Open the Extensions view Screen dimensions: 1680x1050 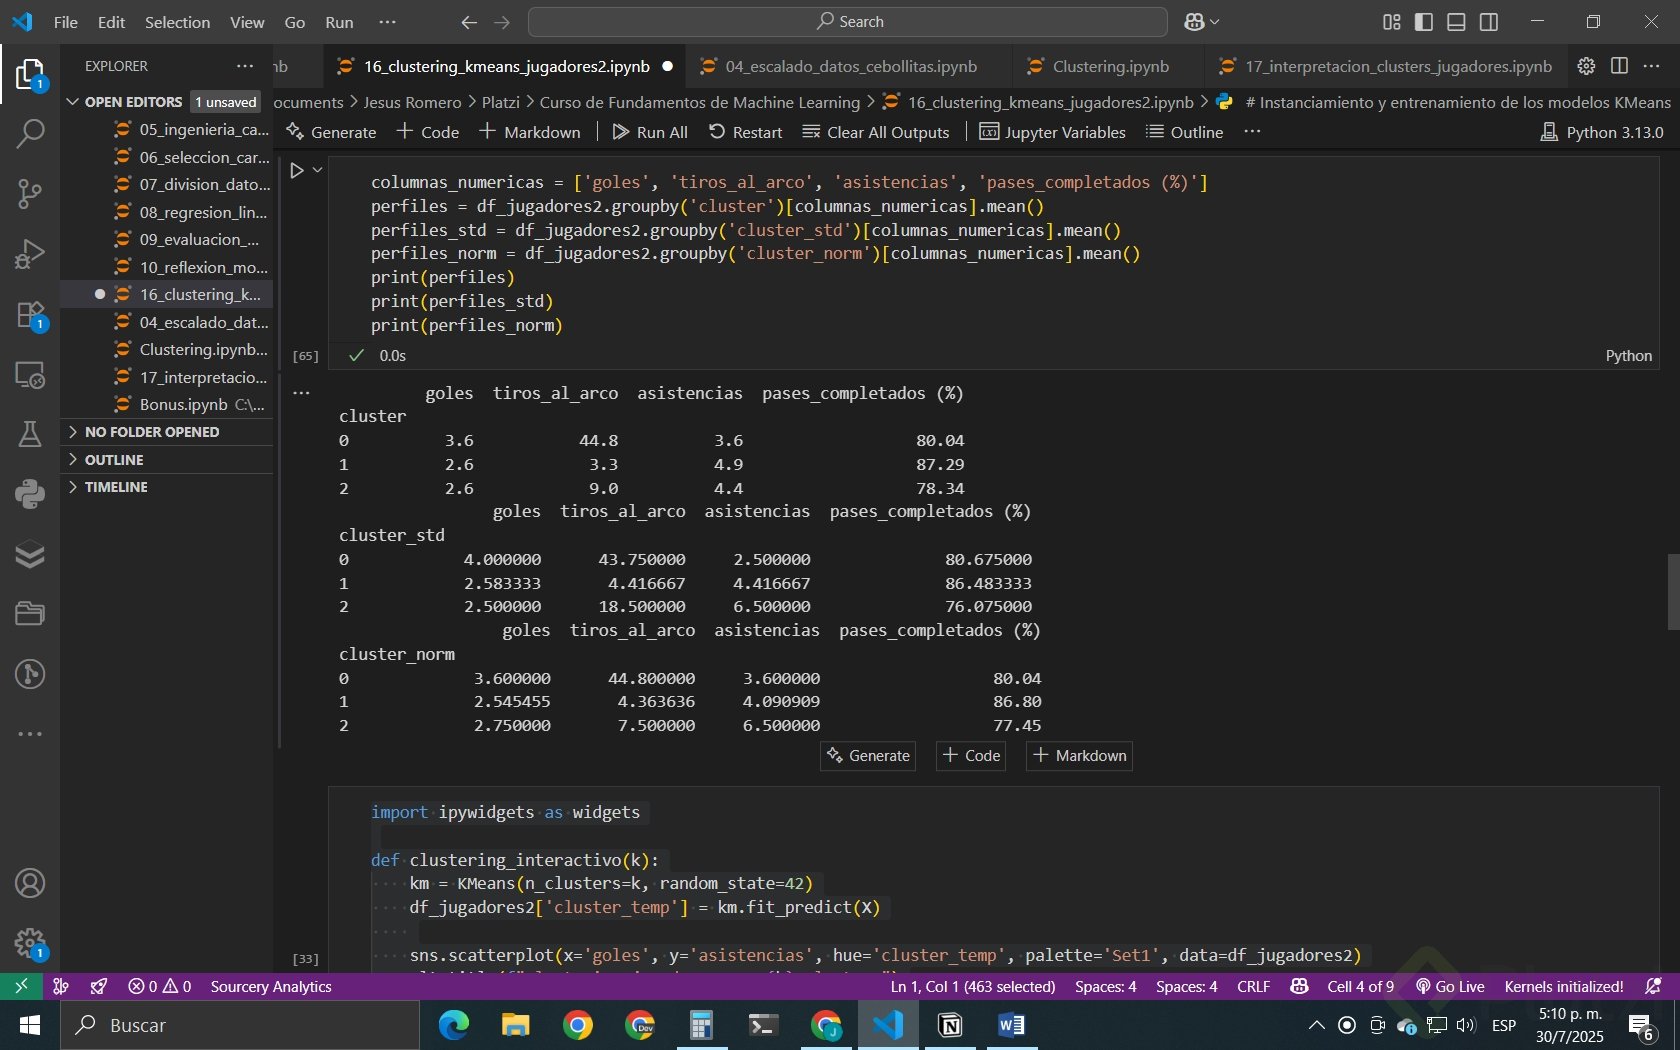30,315
